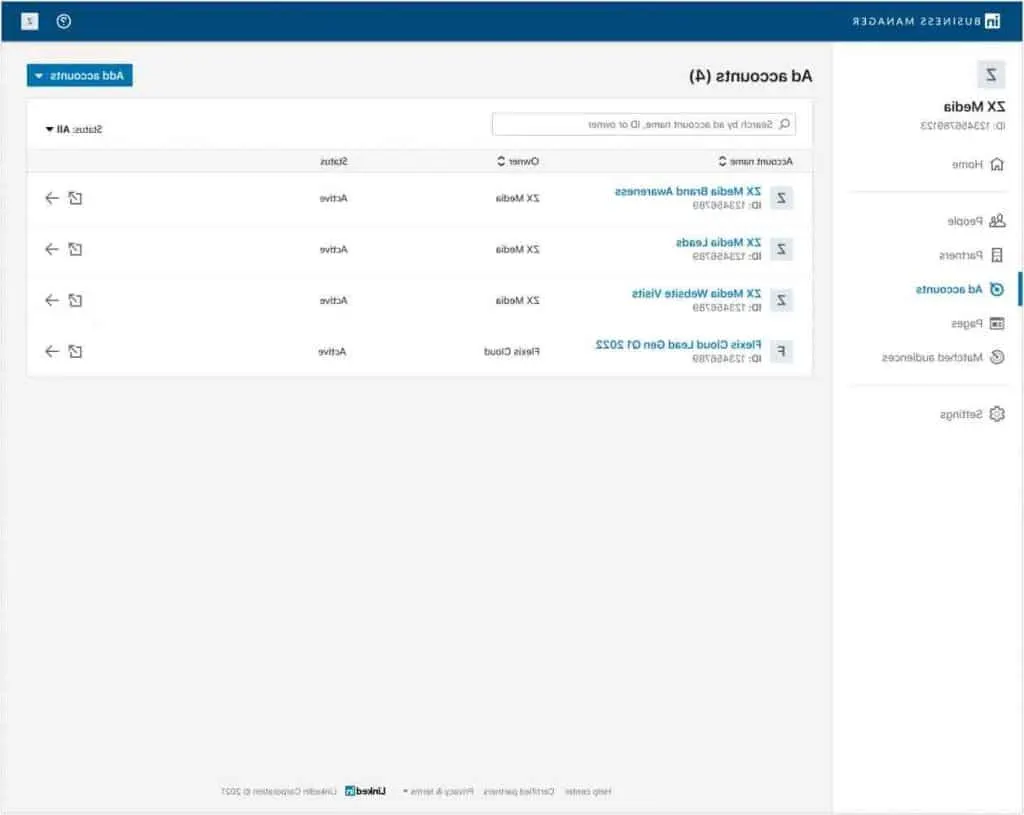Viewport: 1024px width, 815px height.
Task: Click the Active status of ZX Media Leads
Action: (x=334, y=249)
